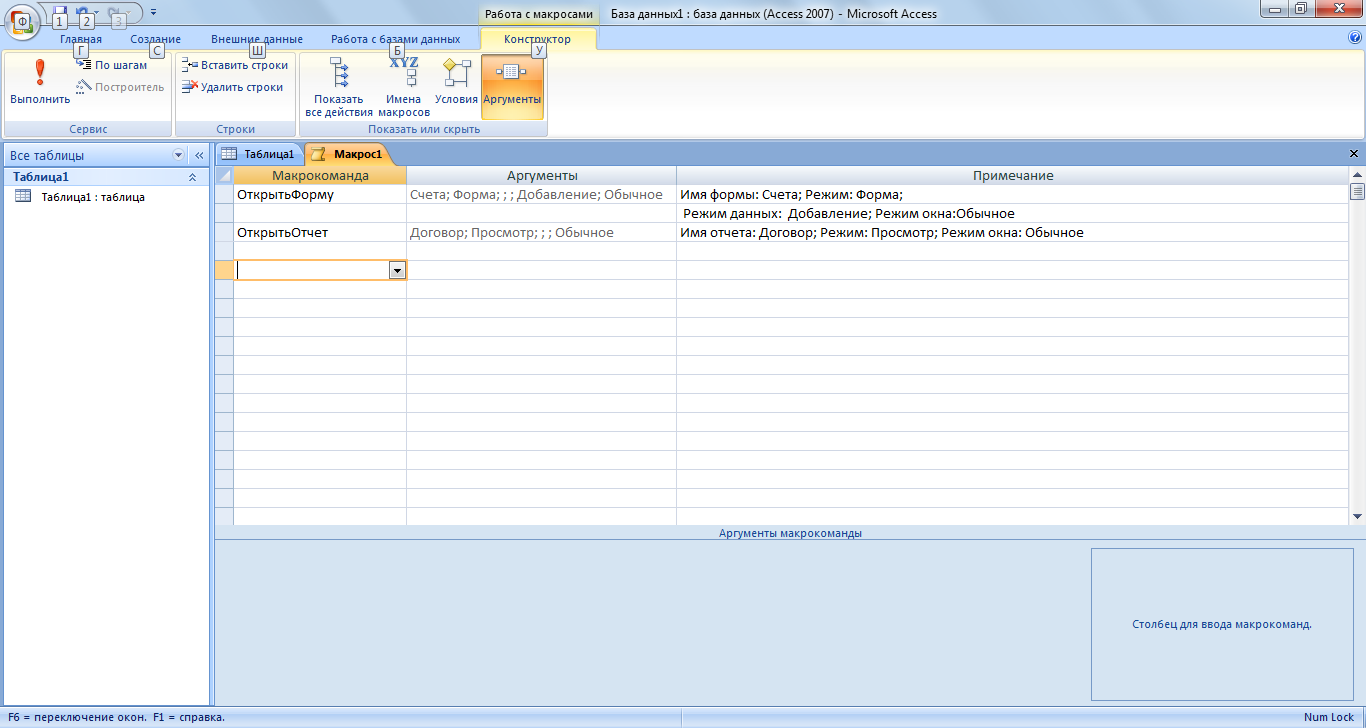Switch to the Таблица1 document tab
This screenshot has width=1366, height=728.
tap(259, 154)
